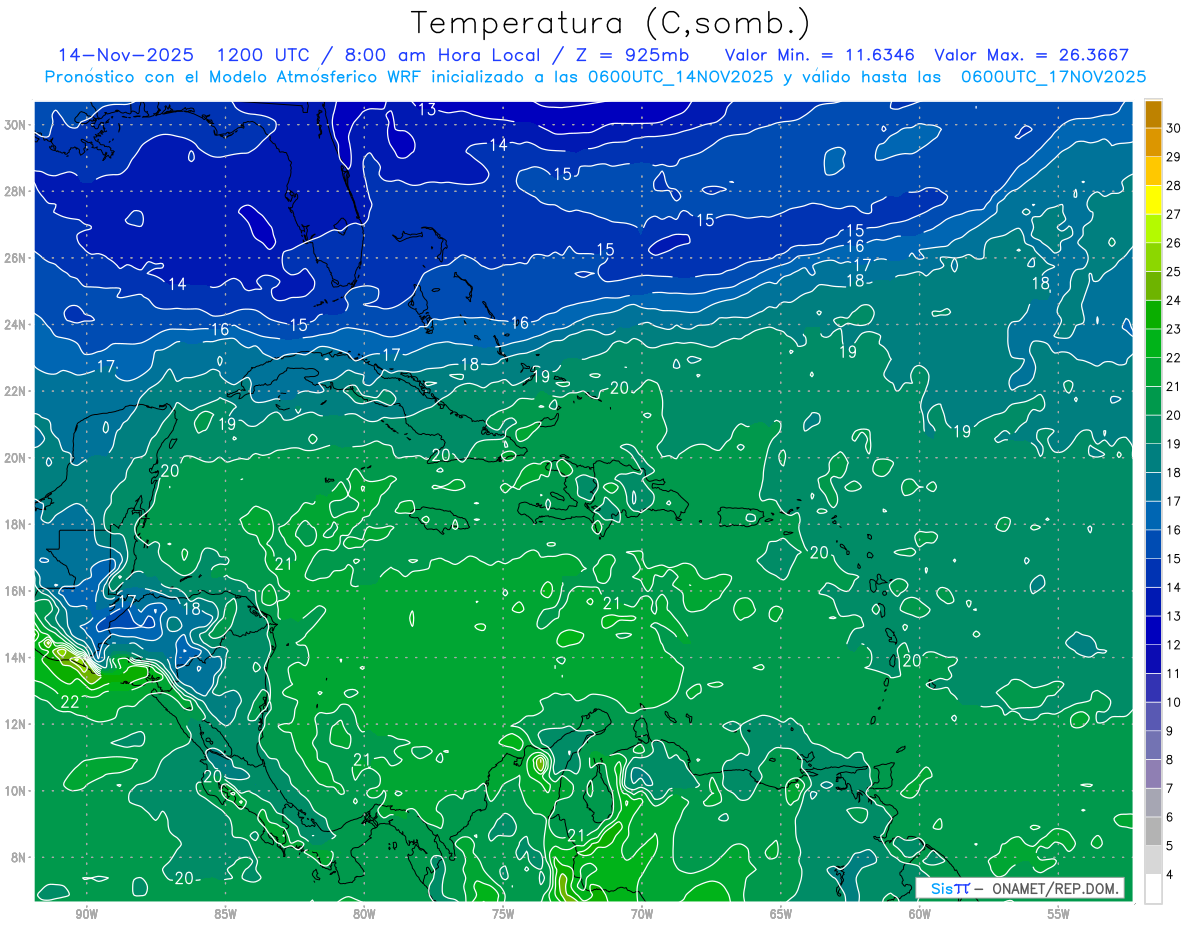This screenshot has height=927, width=1200.
Task: Click the '12N' latitude axis label
Action: pos(17,724)
